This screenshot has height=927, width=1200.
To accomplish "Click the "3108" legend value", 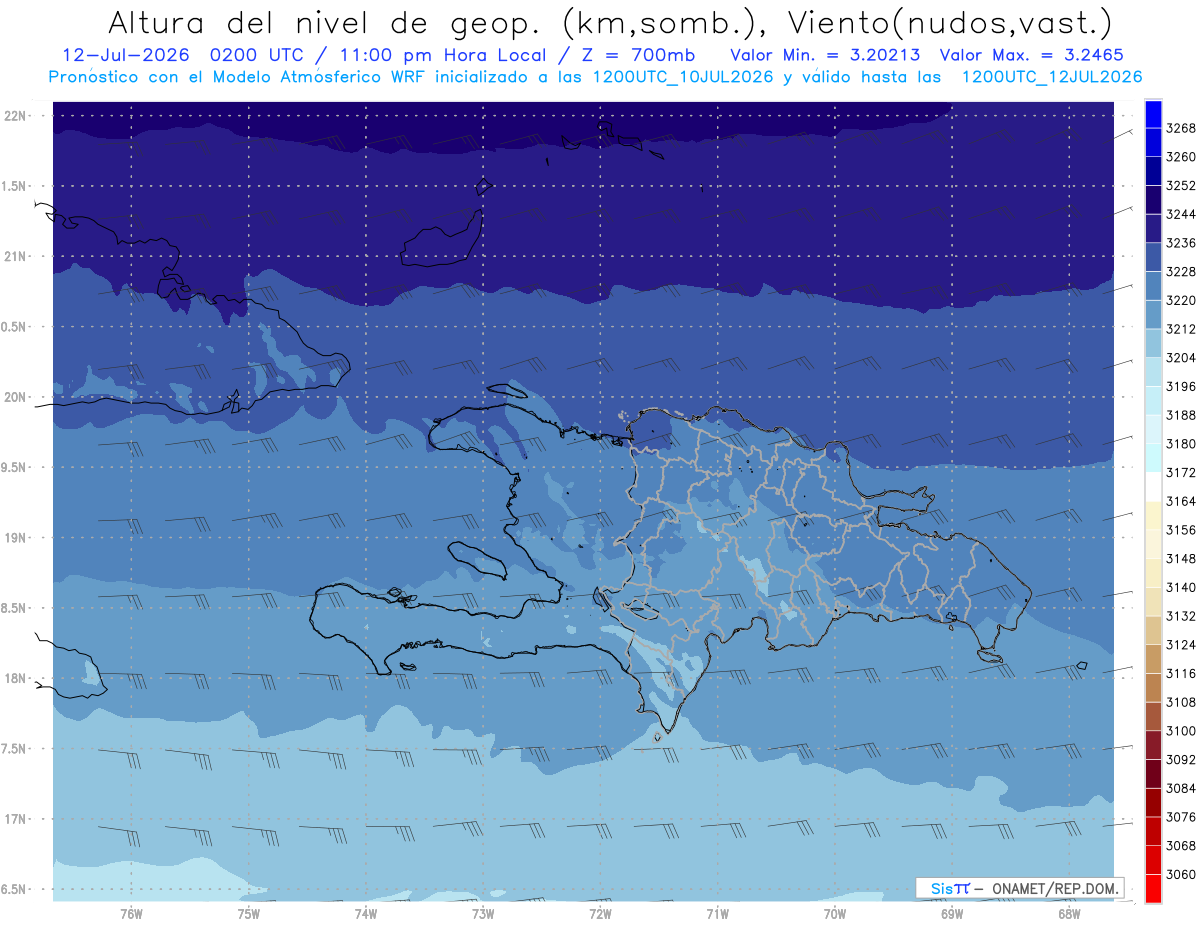I will pyautogui.click(x=1181, y=702).
